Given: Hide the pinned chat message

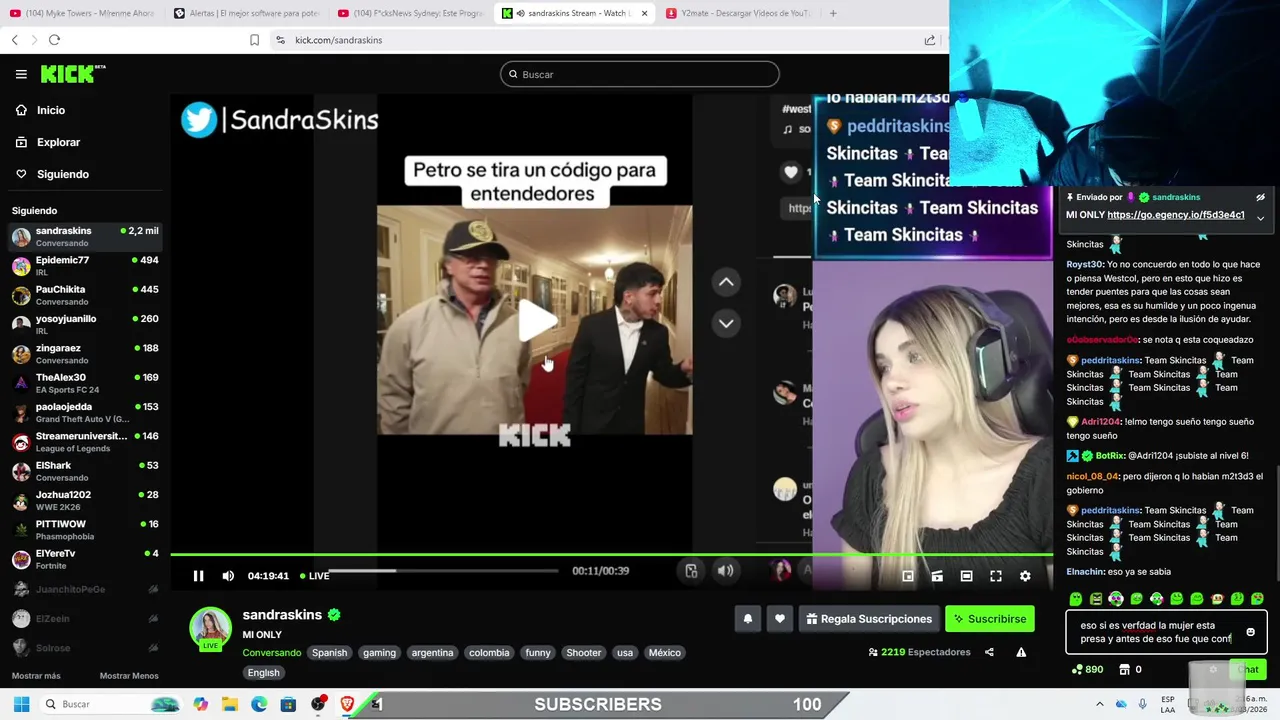Looking at the screenshot, I should [1260, 197].
